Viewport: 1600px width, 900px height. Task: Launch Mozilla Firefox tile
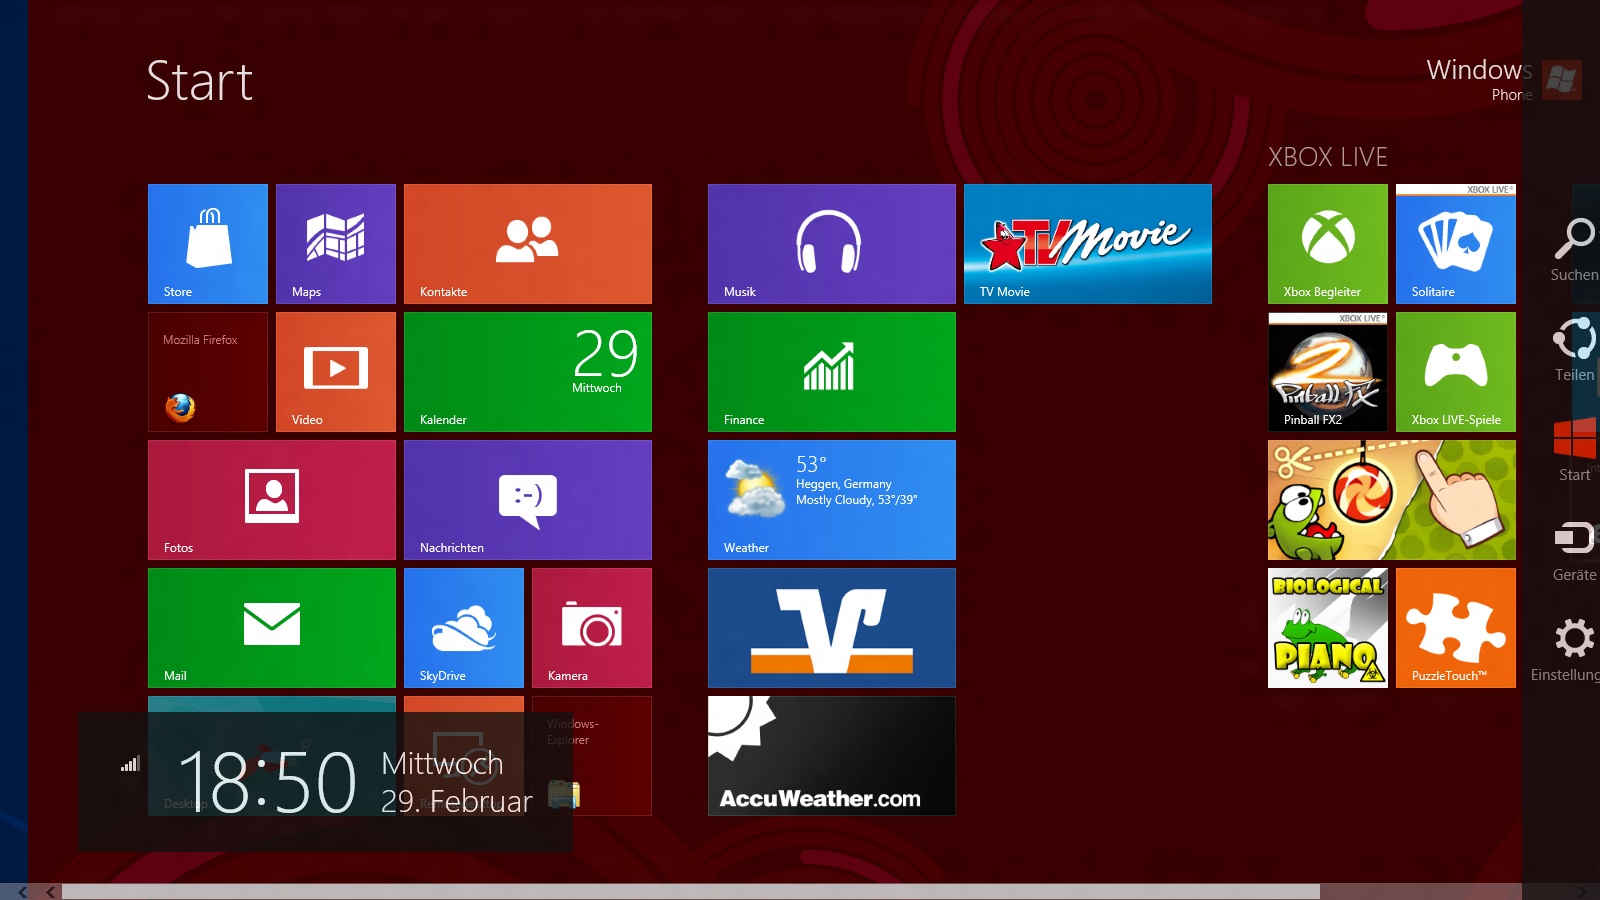tap(208, 372)
